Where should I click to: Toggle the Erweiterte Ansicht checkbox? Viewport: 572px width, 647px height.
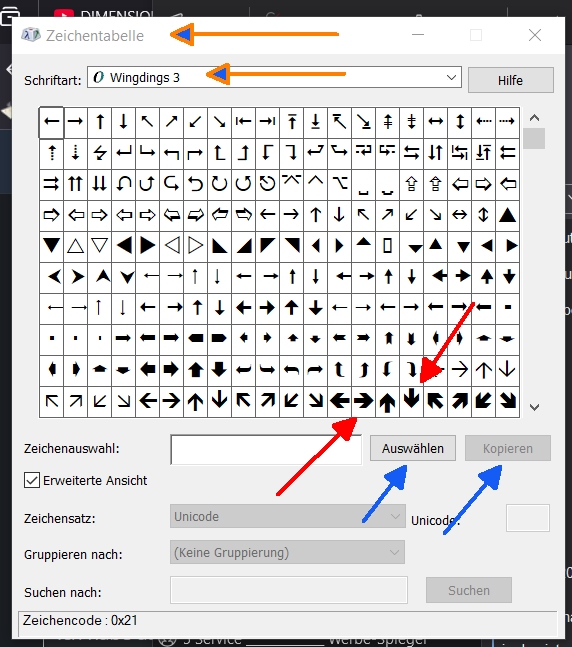[32, 480]
